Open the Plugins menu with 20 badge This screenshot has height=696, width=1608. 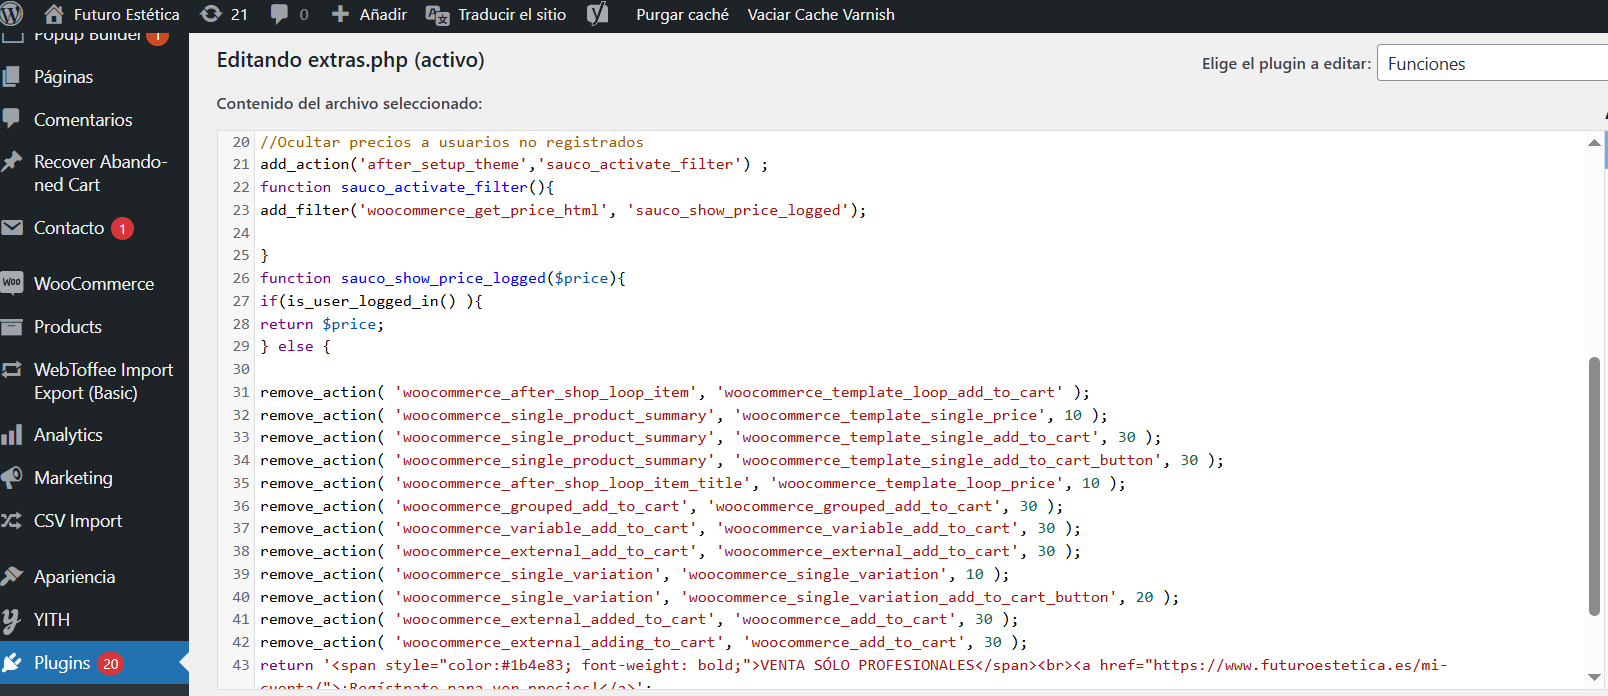pos(94,663)
